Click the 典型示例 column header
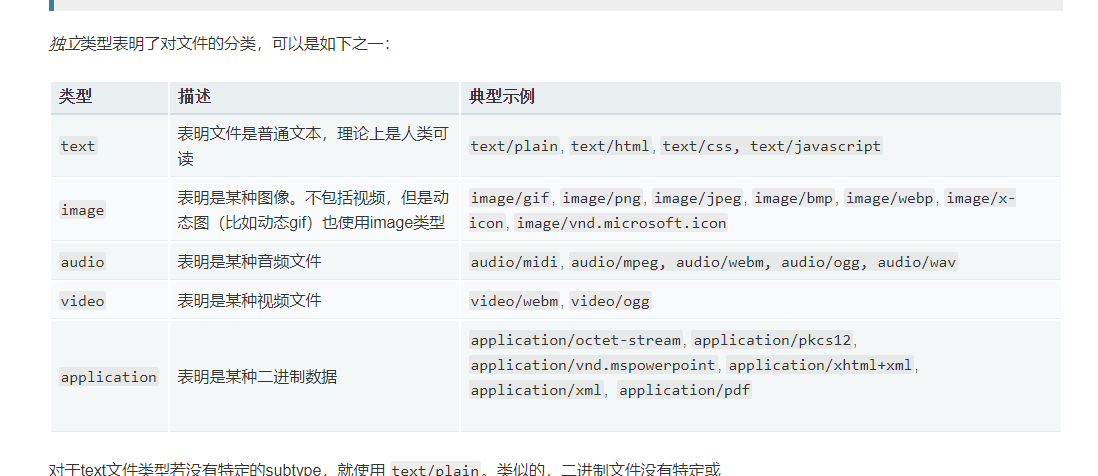Viewport: 1098px width, 476px height. click(x=760, y=97)
